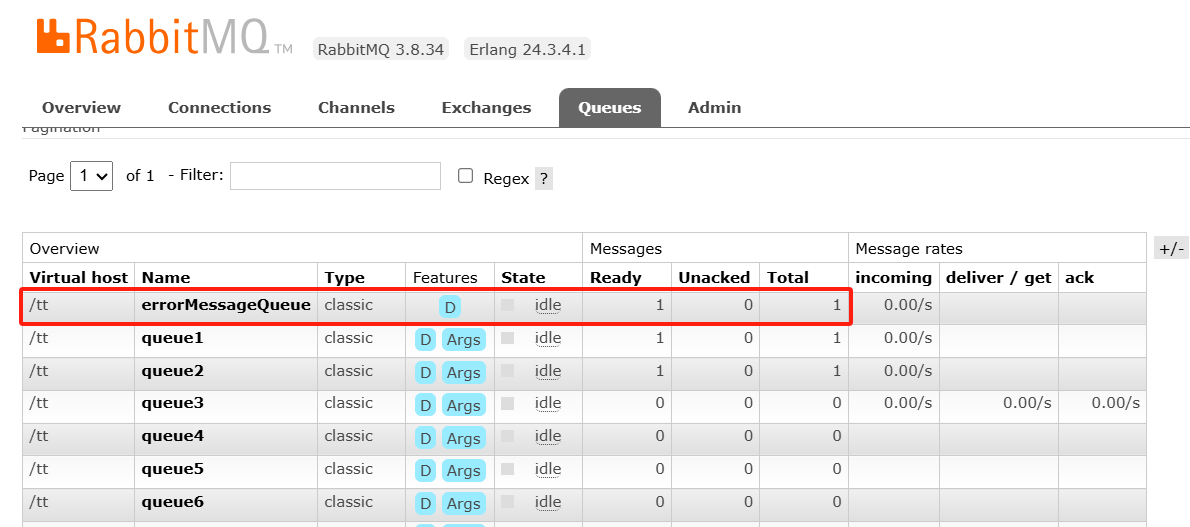
Task: Click the Args badge for queue6
Action: click(464, 503)
